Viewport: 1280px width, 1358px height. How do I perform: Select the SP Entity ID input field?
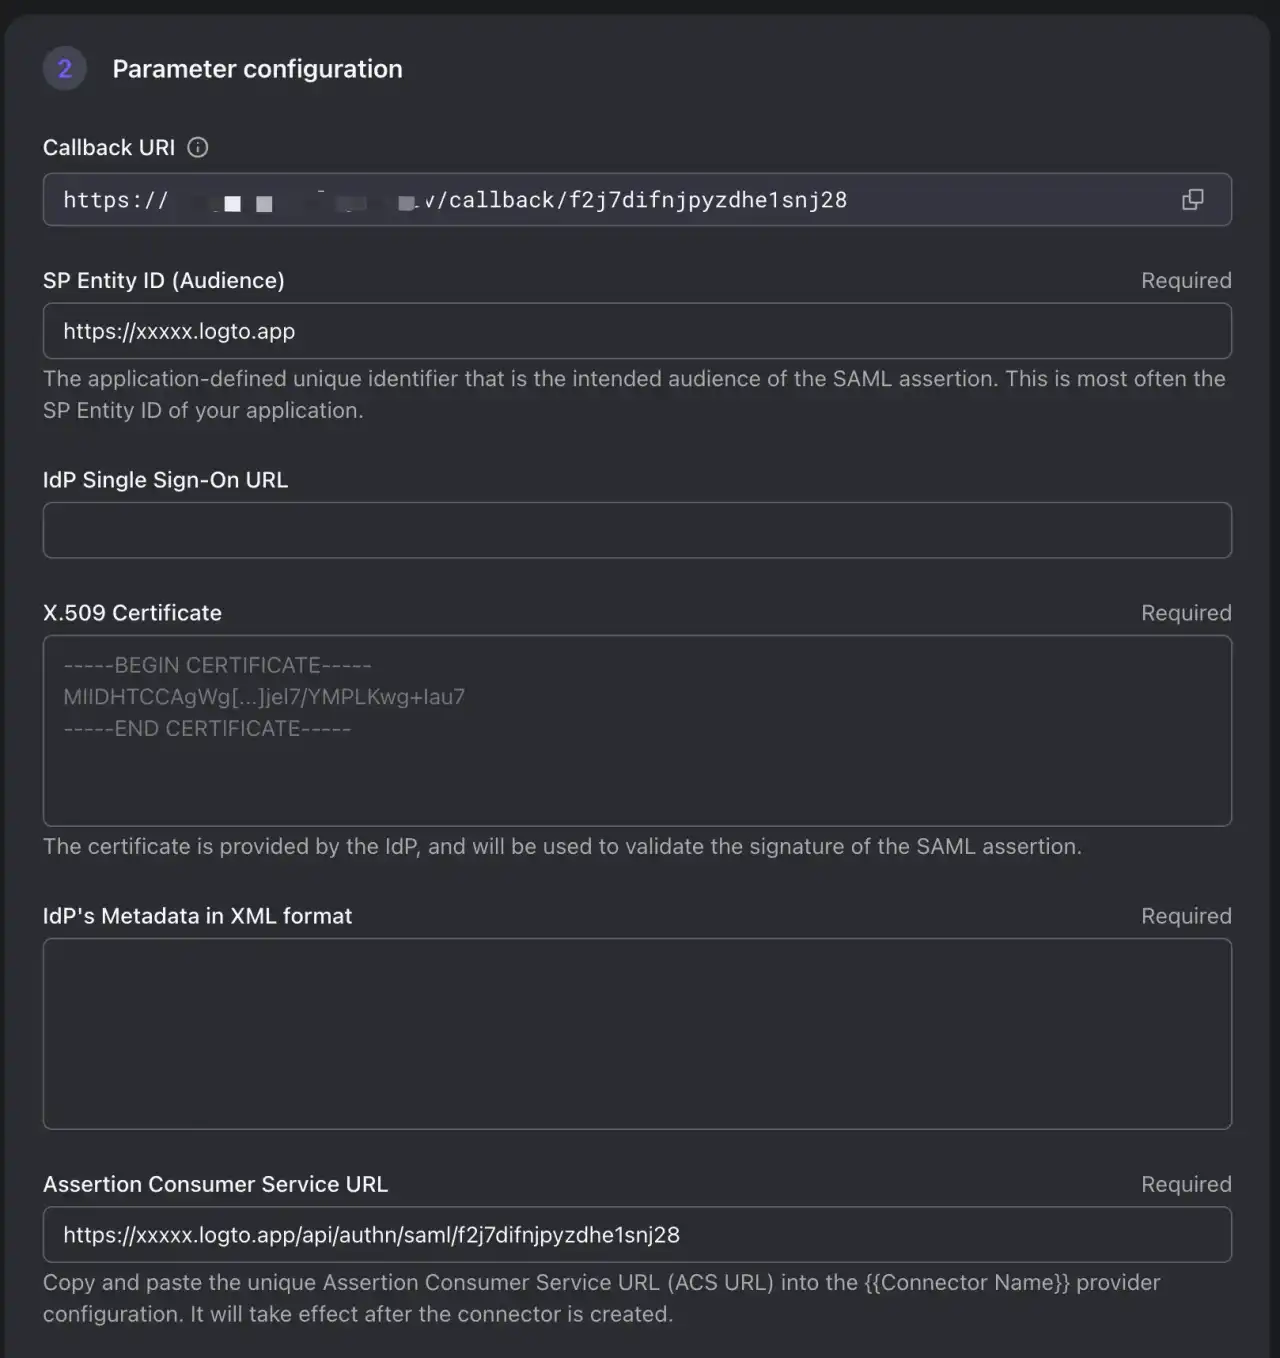(x=636, y=330)
